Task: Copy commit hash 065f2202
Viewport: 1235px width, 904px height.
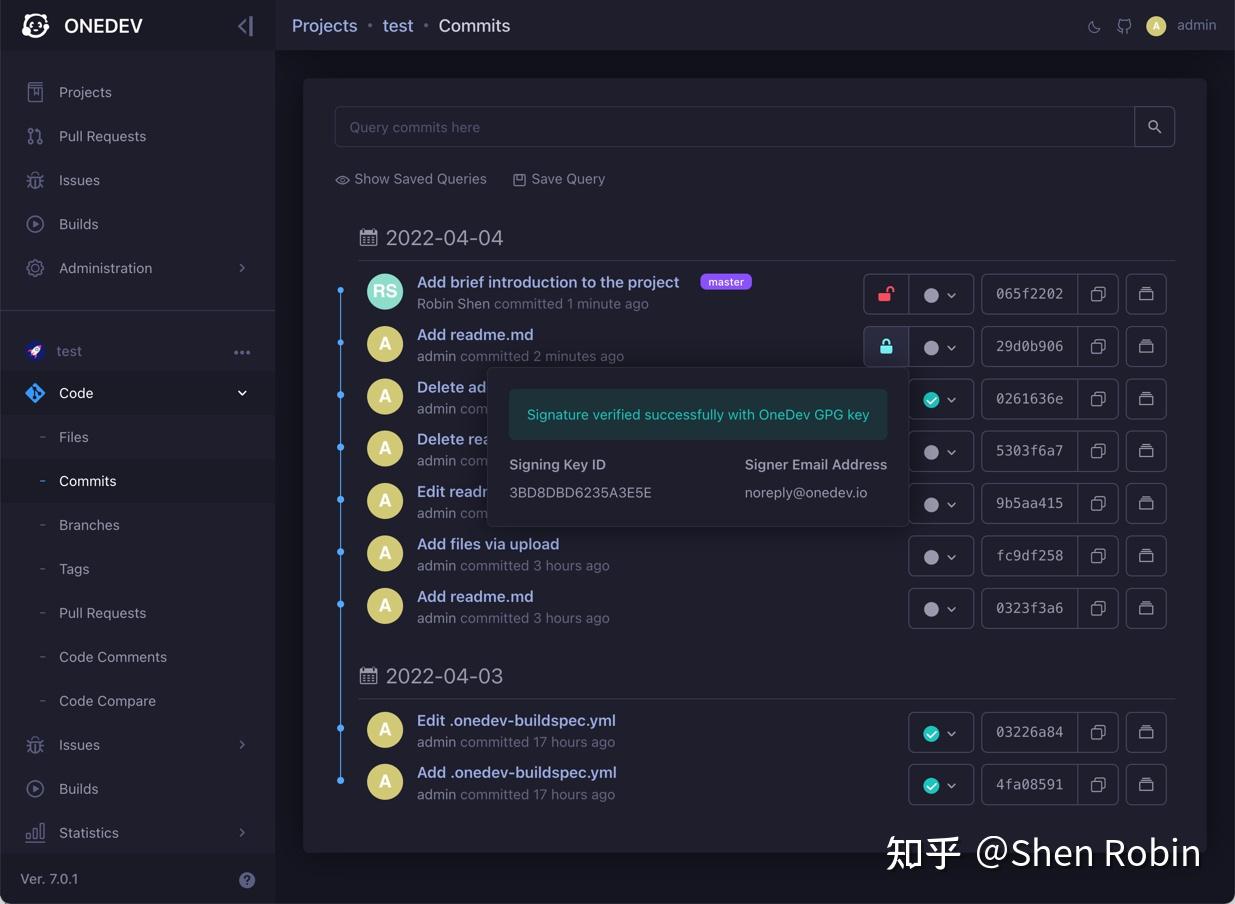Action: [x=1097, y=294]
